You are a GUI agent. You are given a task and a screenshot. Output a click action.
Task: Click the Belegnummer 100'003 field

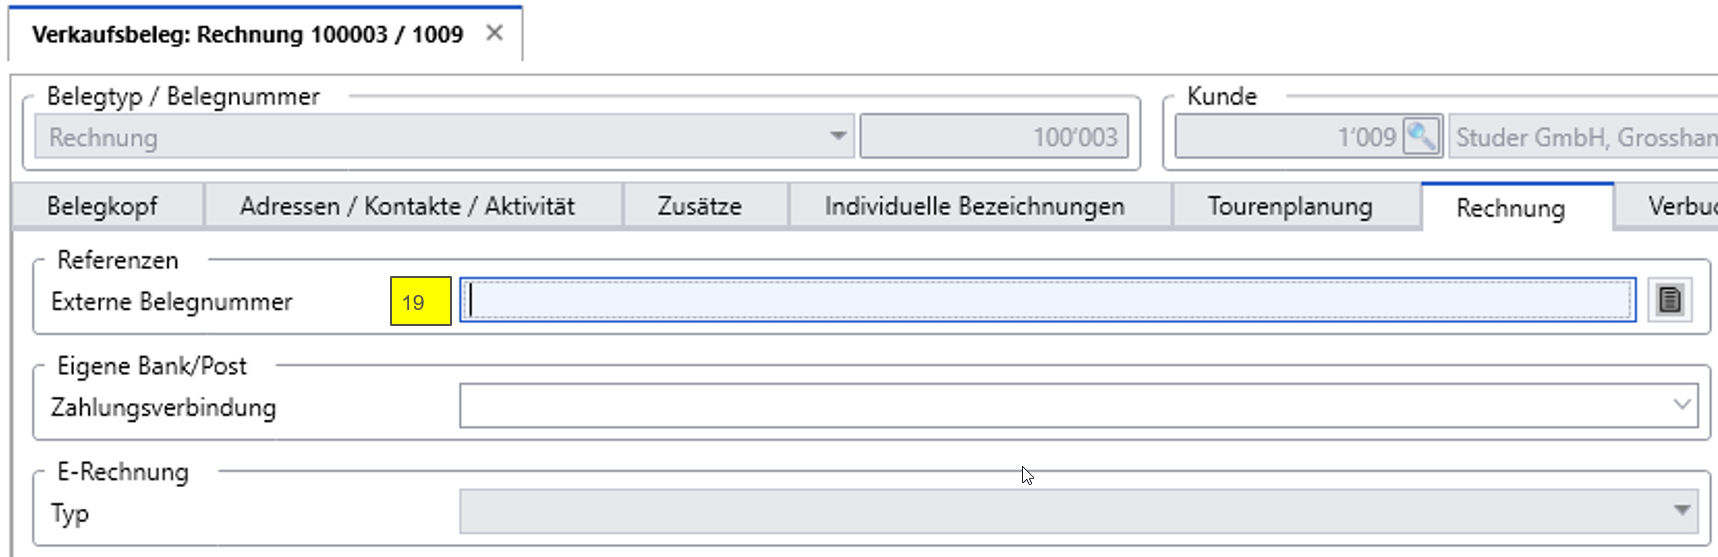click(994, 137)
